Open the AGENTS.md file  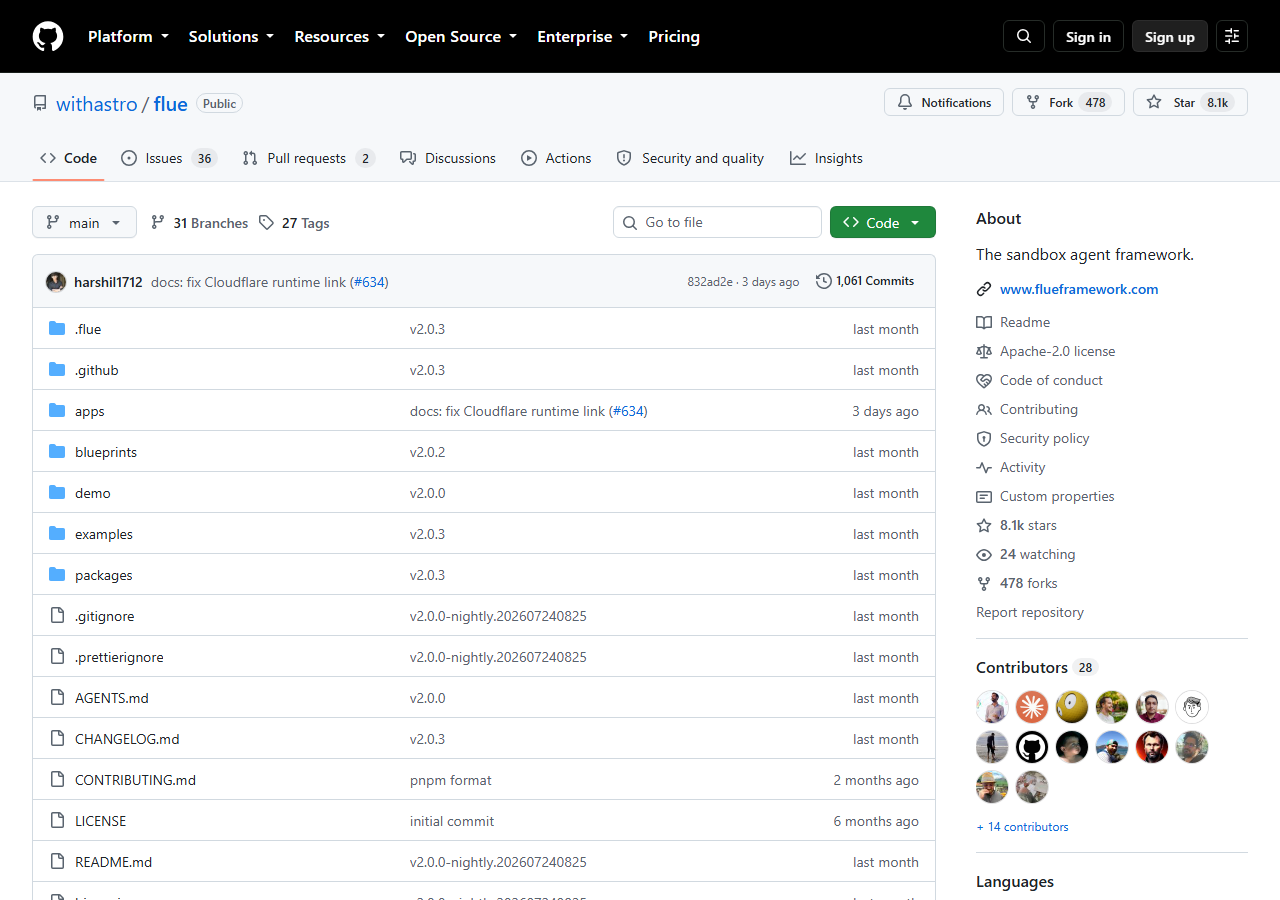[x=112, y=698]
